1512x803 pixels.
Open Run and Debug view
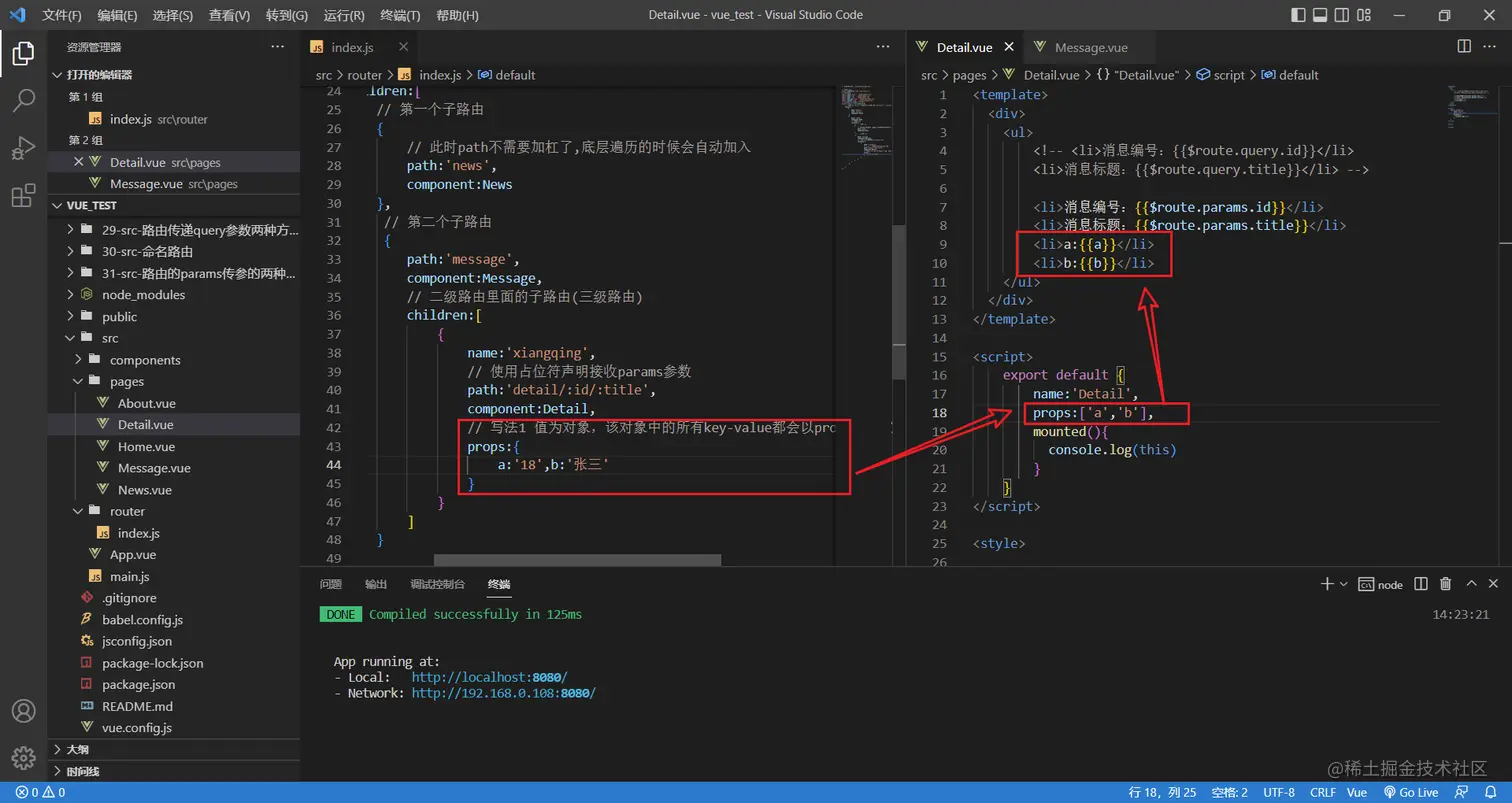click(x=23, y=148)
